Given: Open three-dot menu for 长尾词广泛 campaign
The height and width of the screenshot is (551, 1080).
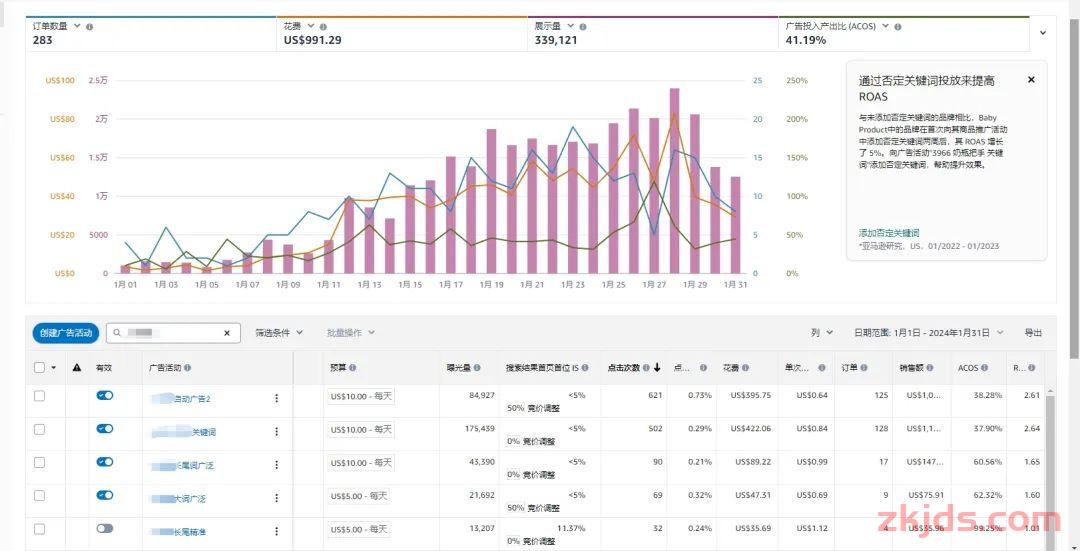Looking at the screenshot, I should tap(277, 465).
